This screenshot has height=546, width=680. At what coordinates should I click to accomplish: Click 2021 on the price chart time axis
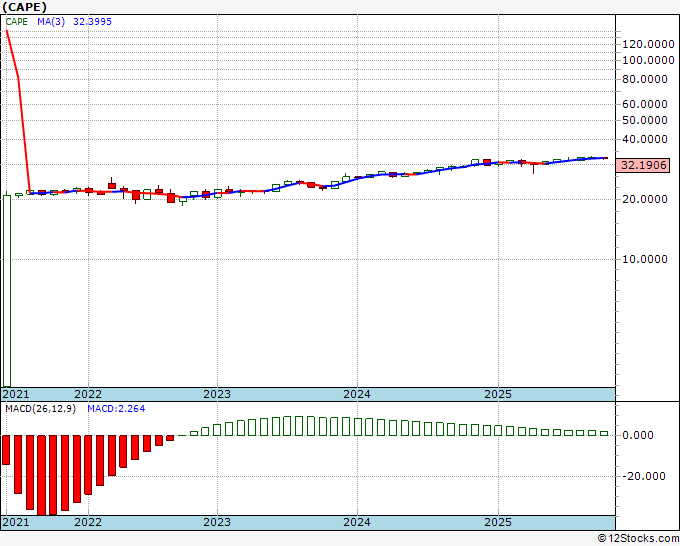[16, 394]
